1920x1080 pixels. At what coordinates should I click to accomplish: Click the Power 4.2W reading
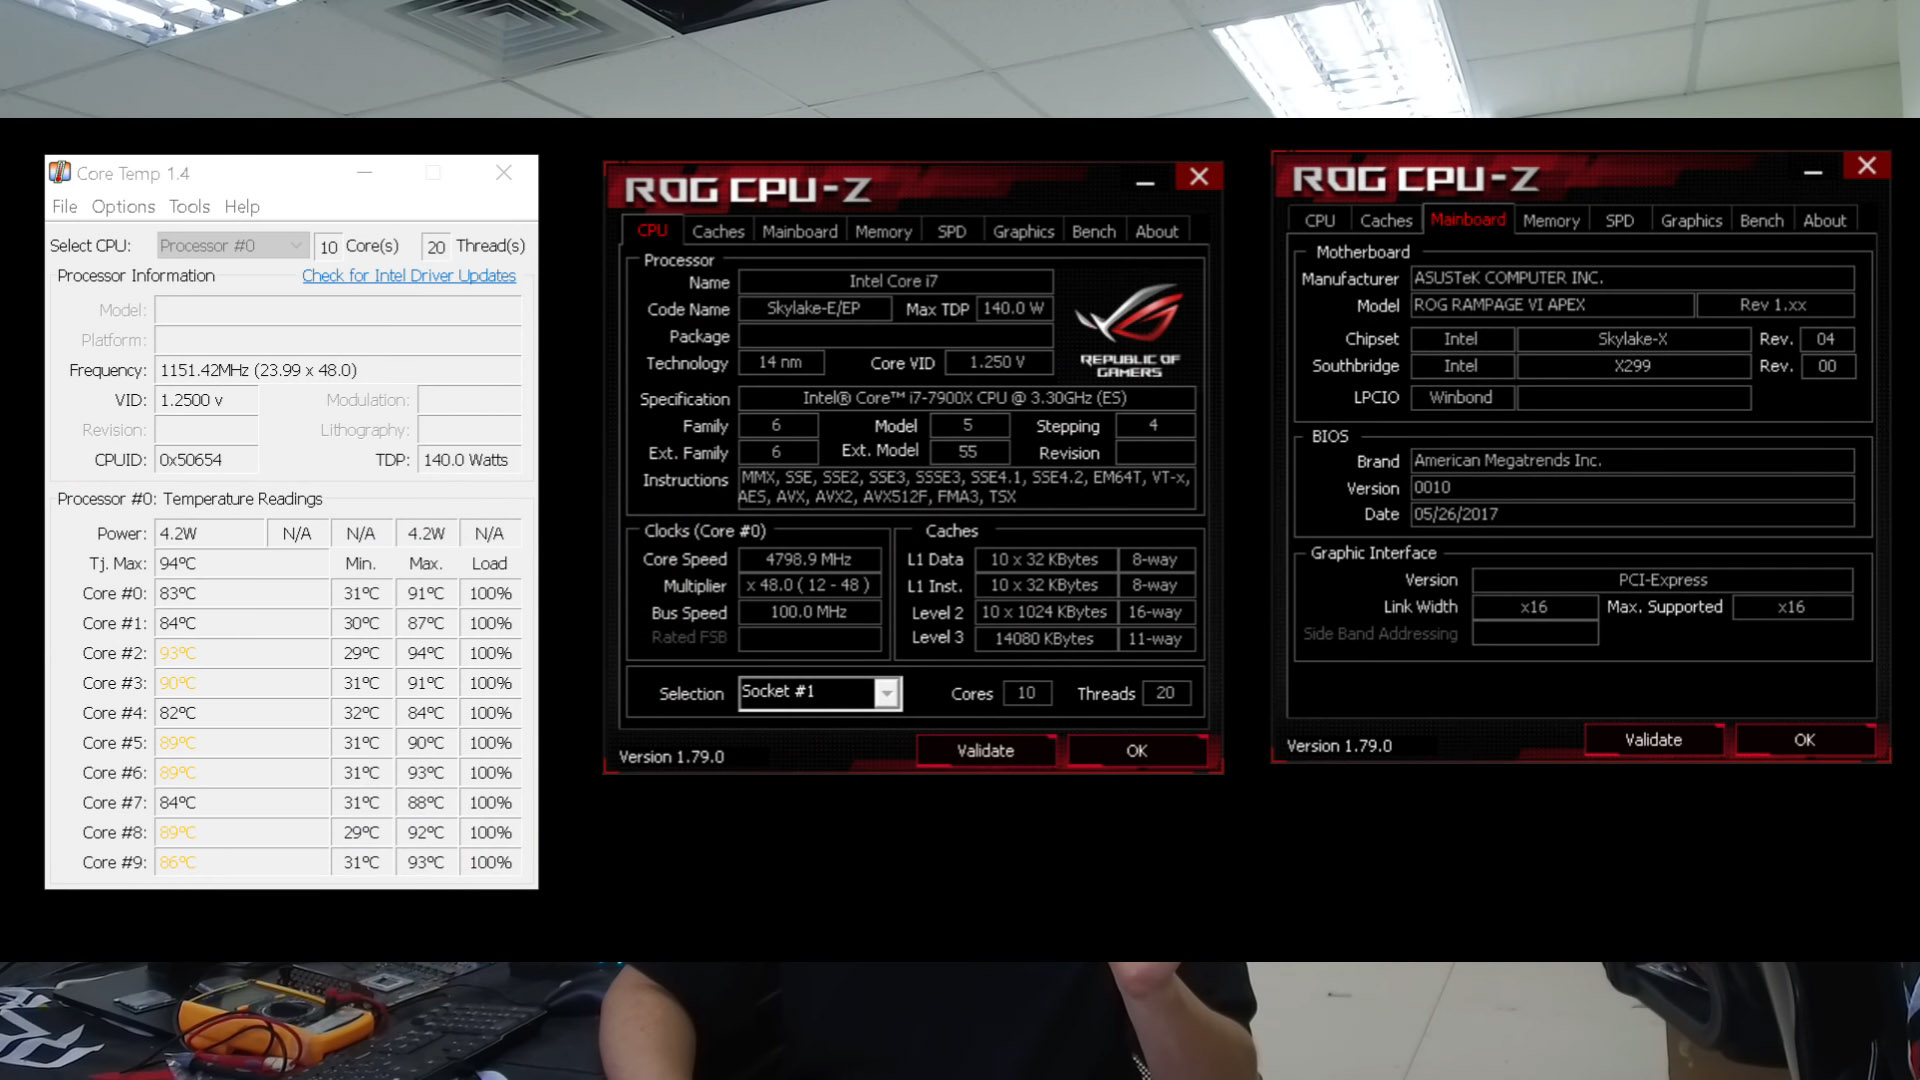(x=210, y=533)
